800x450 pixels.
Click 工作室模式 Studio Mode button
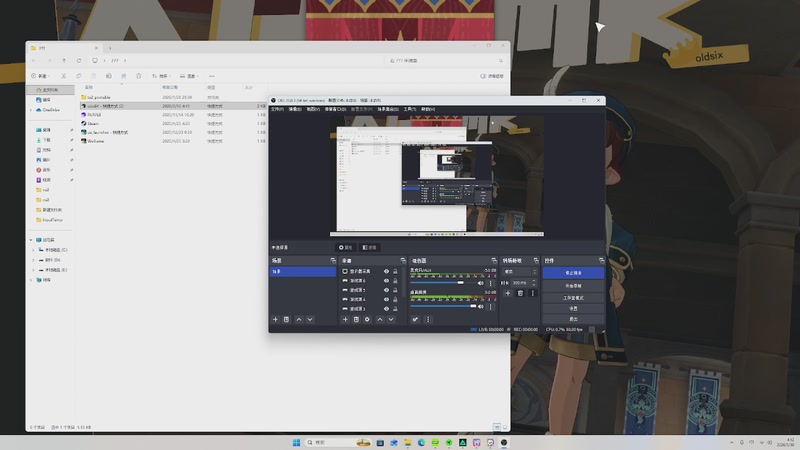pyautogui.click(x=573, y=297)
